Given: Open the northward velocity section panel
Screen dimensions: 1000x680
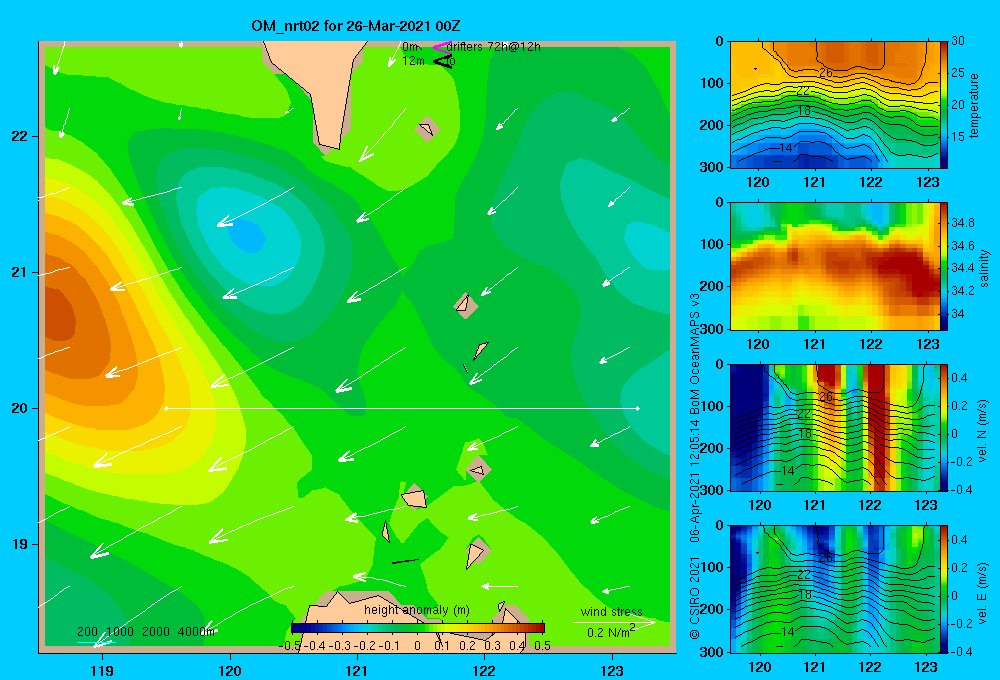Looking at the screenshot, I should (834, 427).
